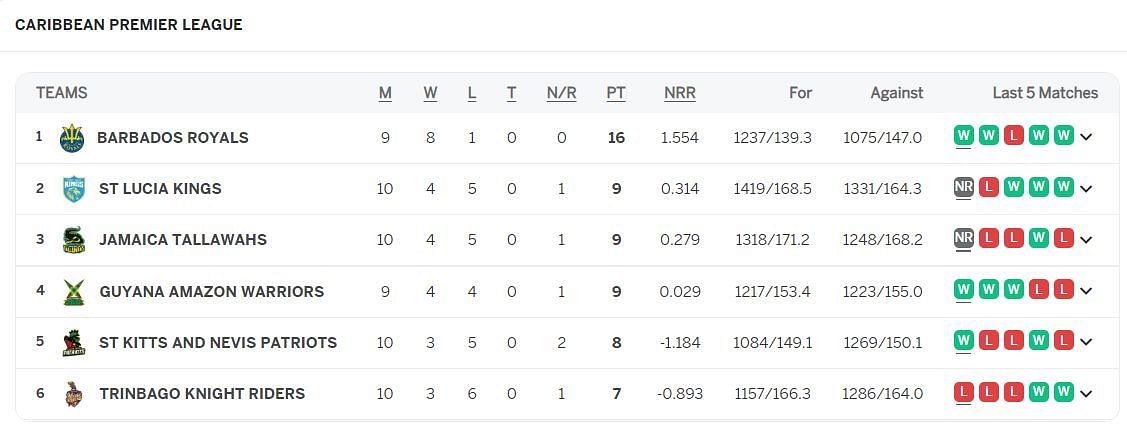Click the N/R column header
The width and height of the screenshot is (1127, 425).
pos(561,93)
